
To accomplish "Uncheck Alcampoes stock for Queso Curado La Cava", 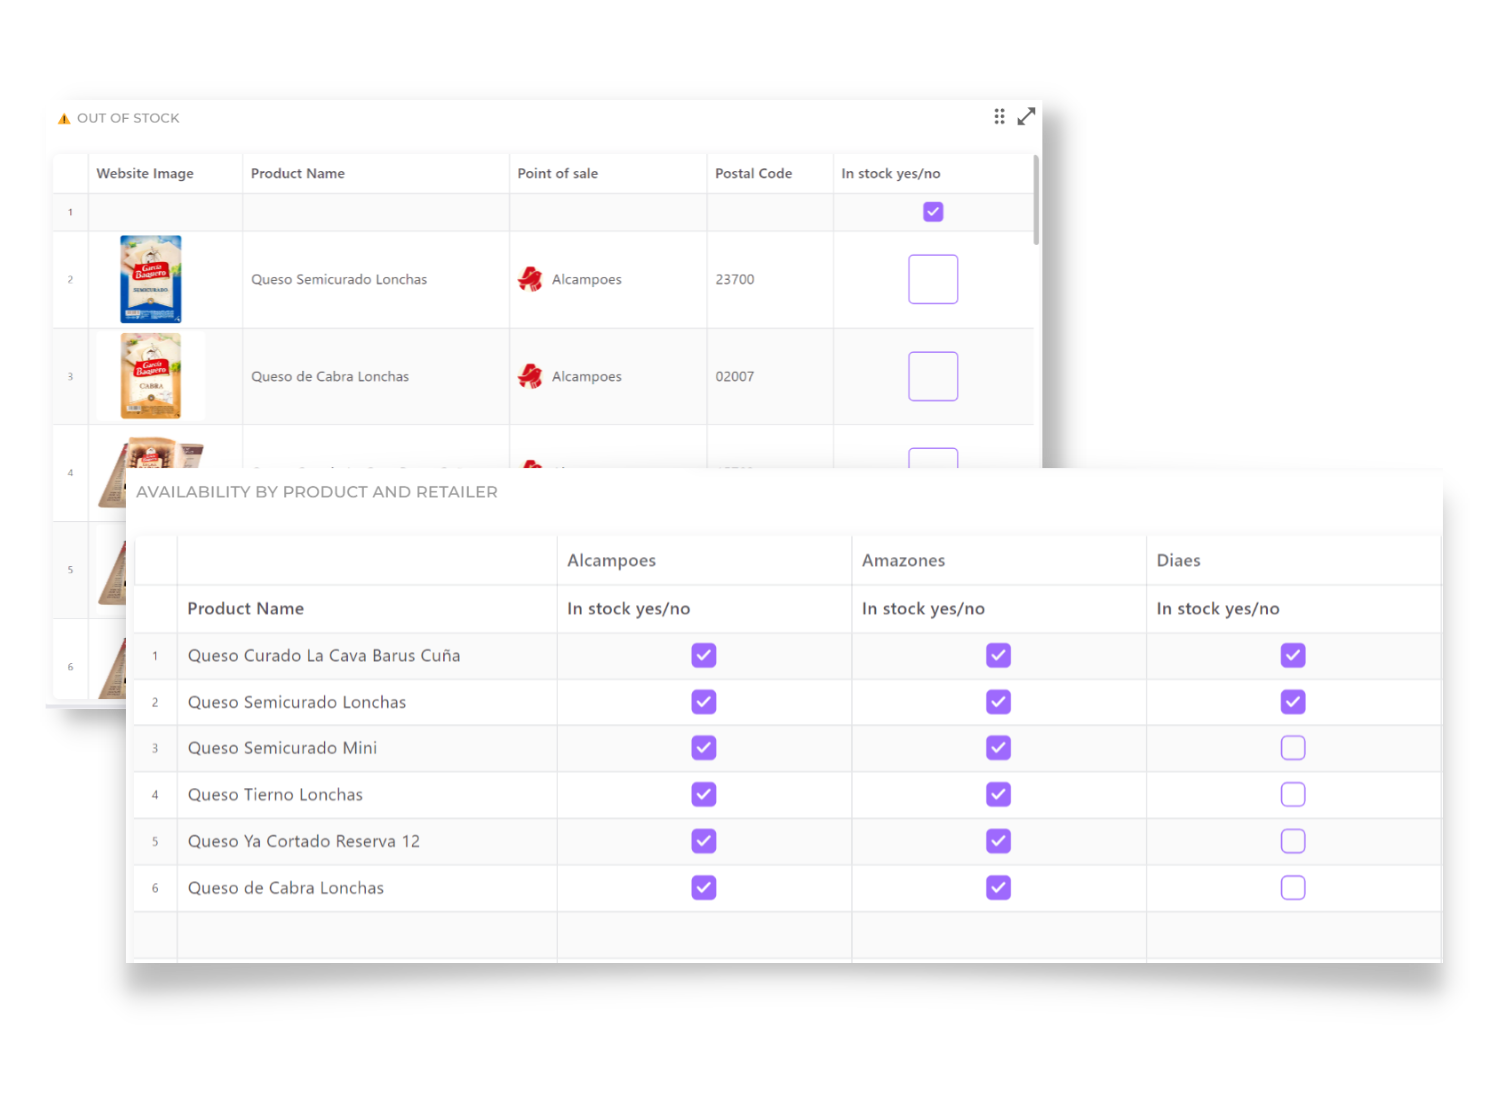I will 704,655.
